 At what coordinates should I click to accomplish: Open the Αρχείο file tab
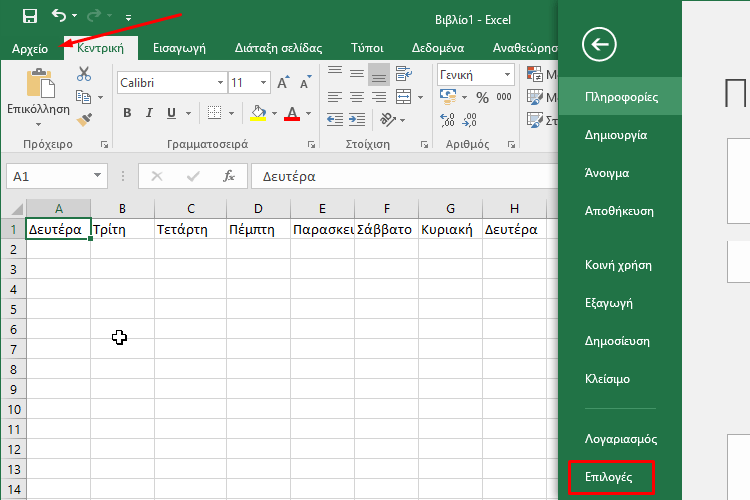coord(30,47)
